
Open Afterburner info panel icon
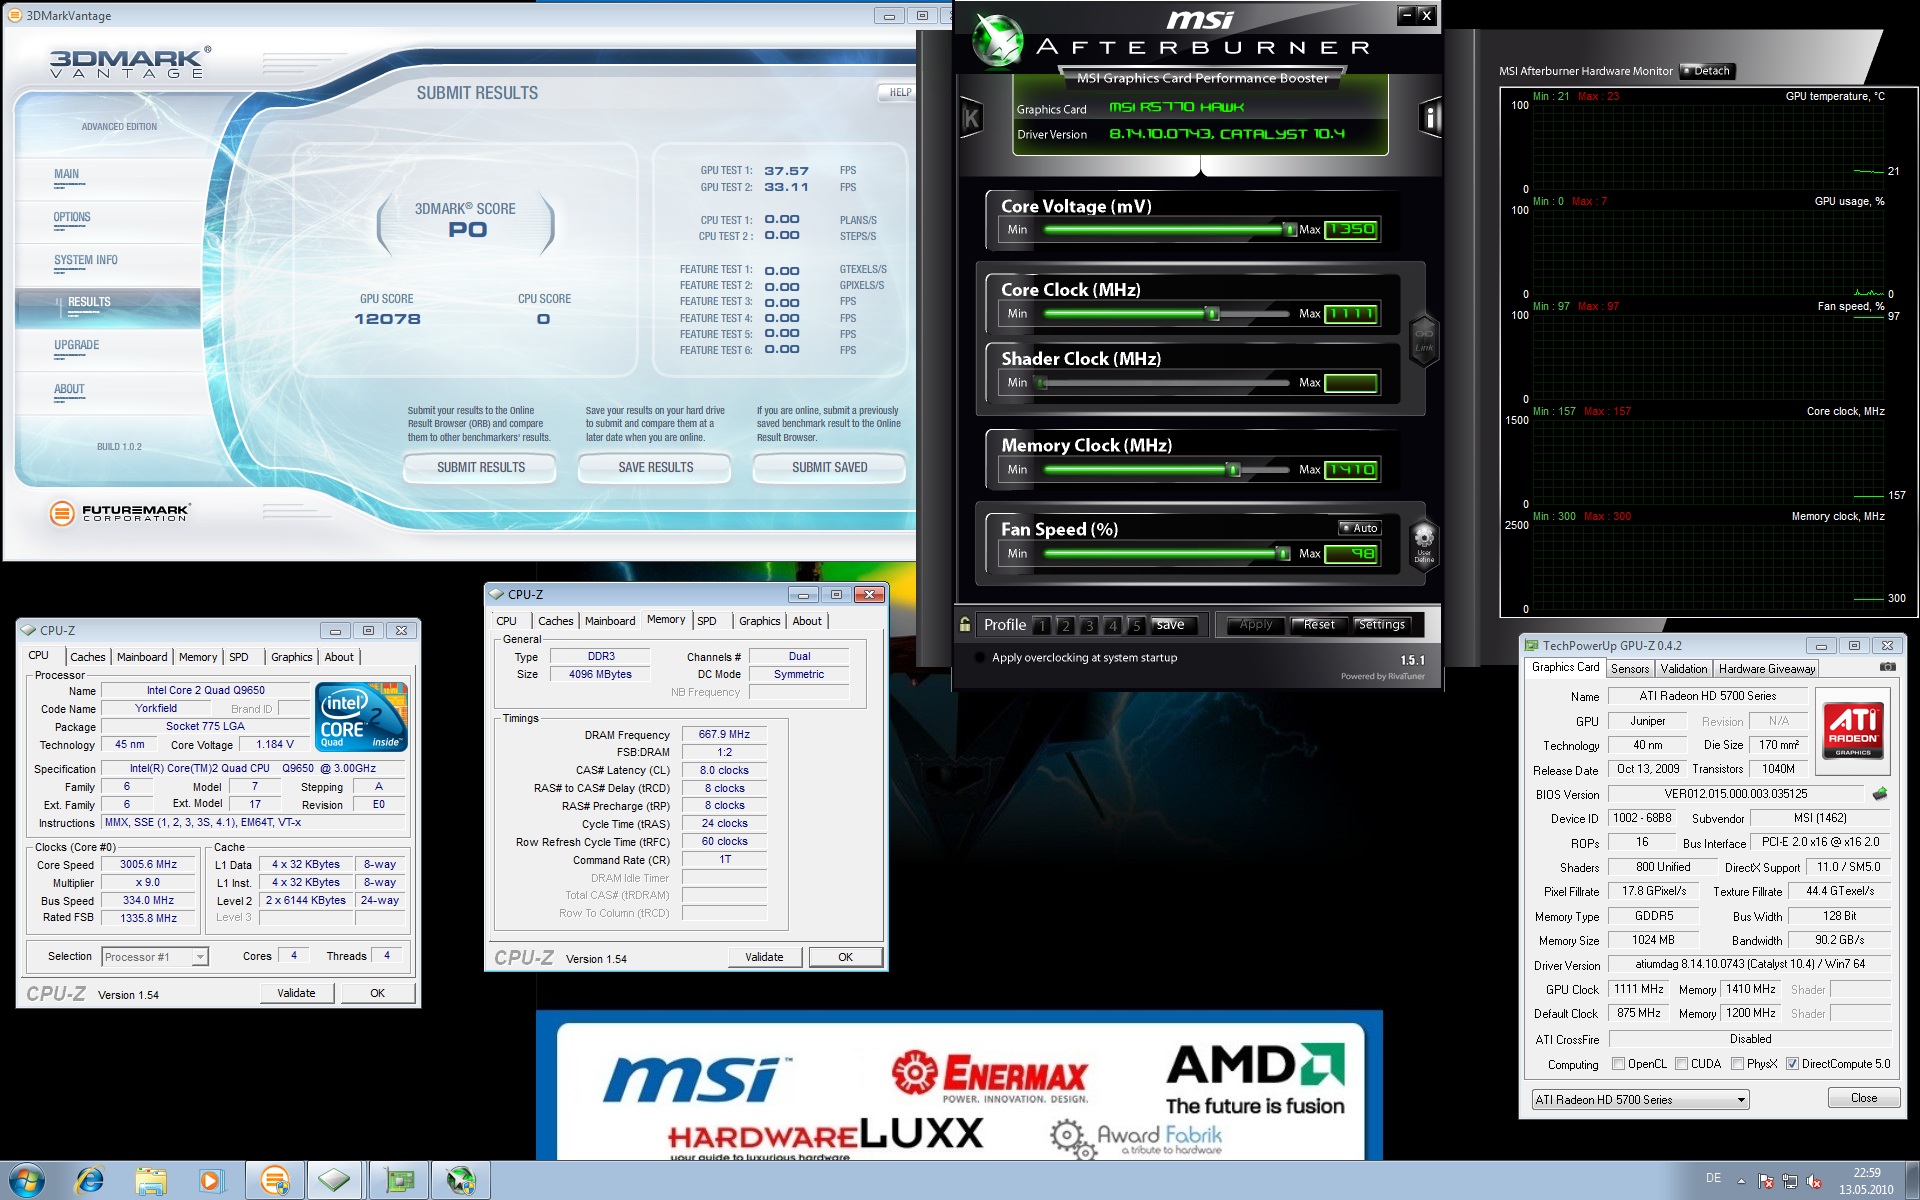1430,118
